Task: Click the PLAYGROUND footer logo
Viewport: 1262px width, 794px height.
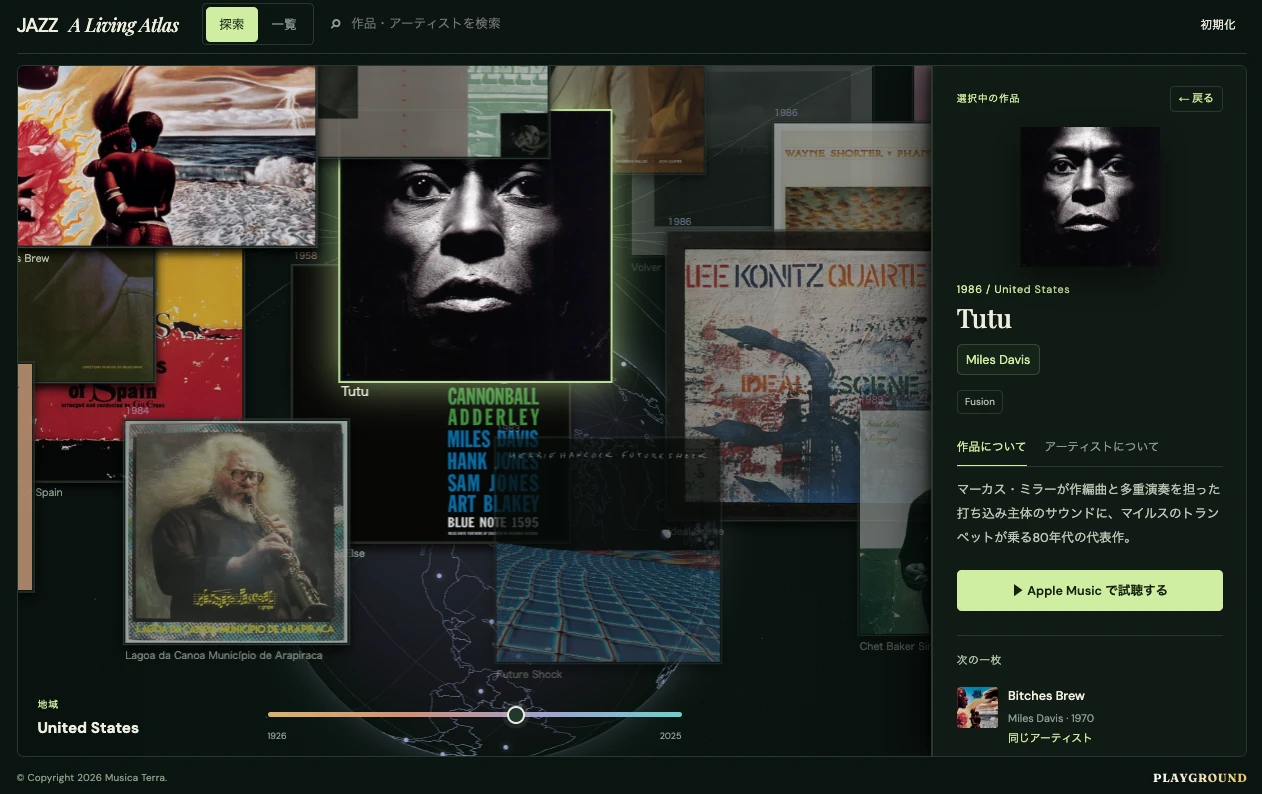Action: (1200, 778)
